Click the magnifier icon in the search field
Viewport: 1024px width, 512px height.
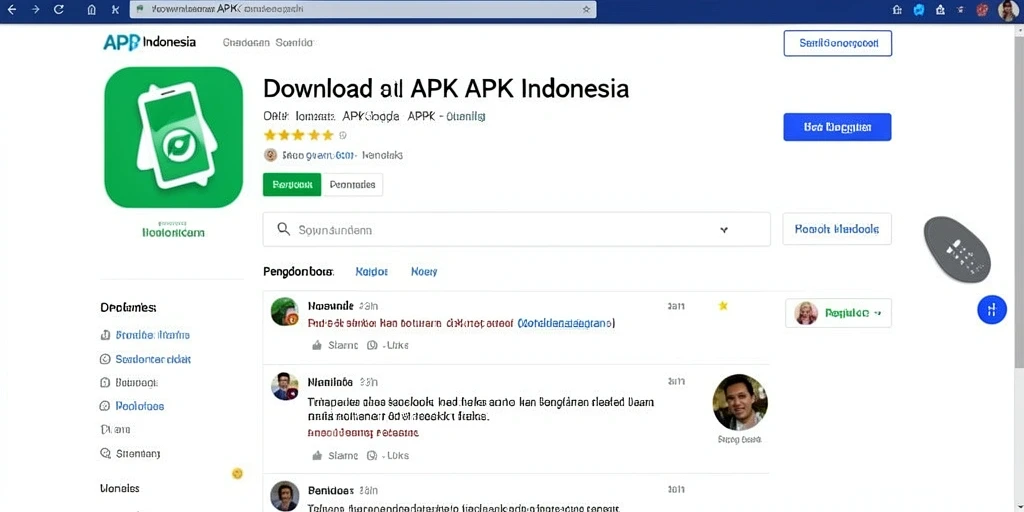(283, 229)
